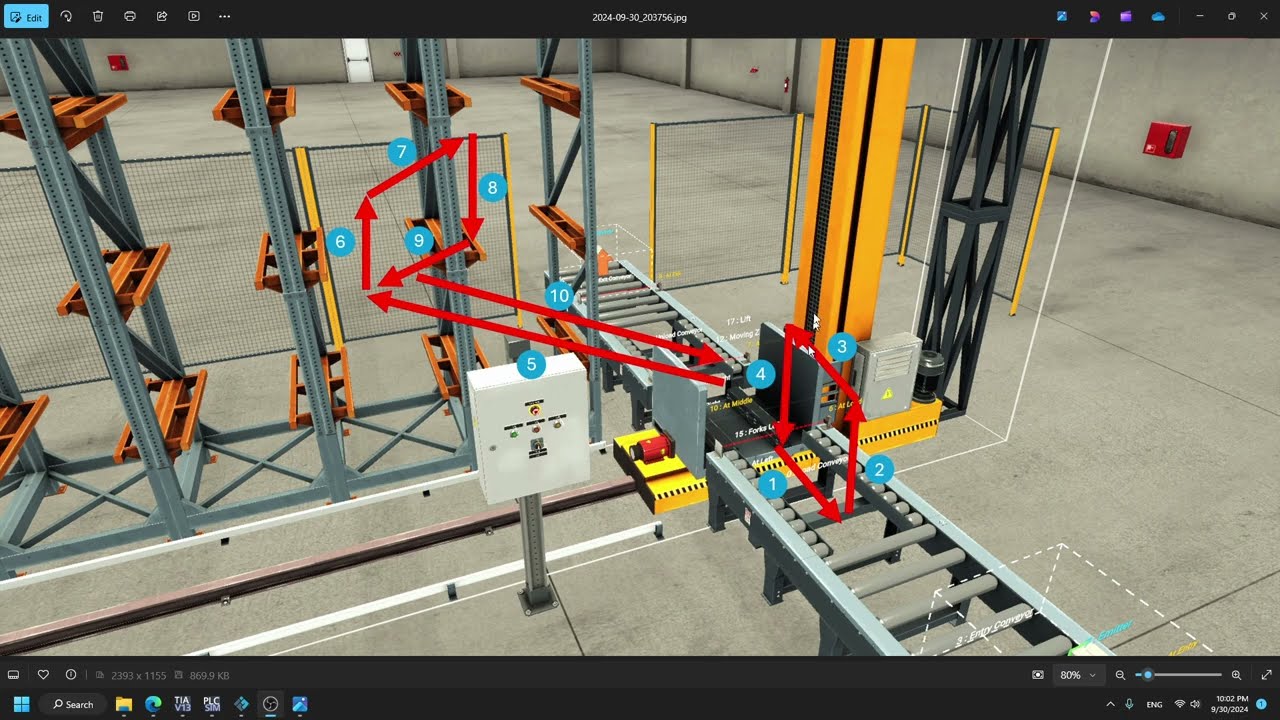Click the displayed warehouse photo

click(x=640, y=347)
